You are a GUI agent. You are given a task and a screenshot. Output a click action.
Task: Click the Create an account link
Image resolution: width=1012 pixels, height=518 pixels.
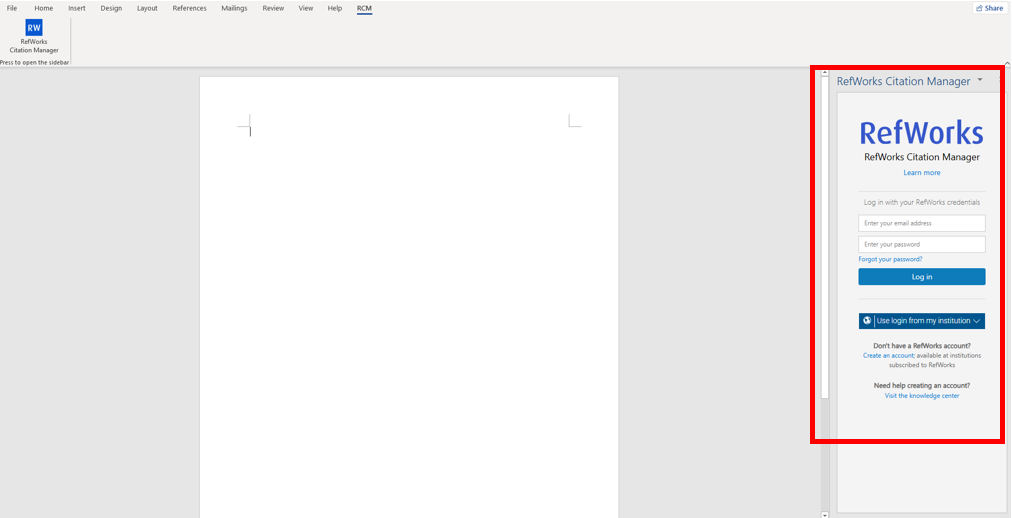pos(888,355)
